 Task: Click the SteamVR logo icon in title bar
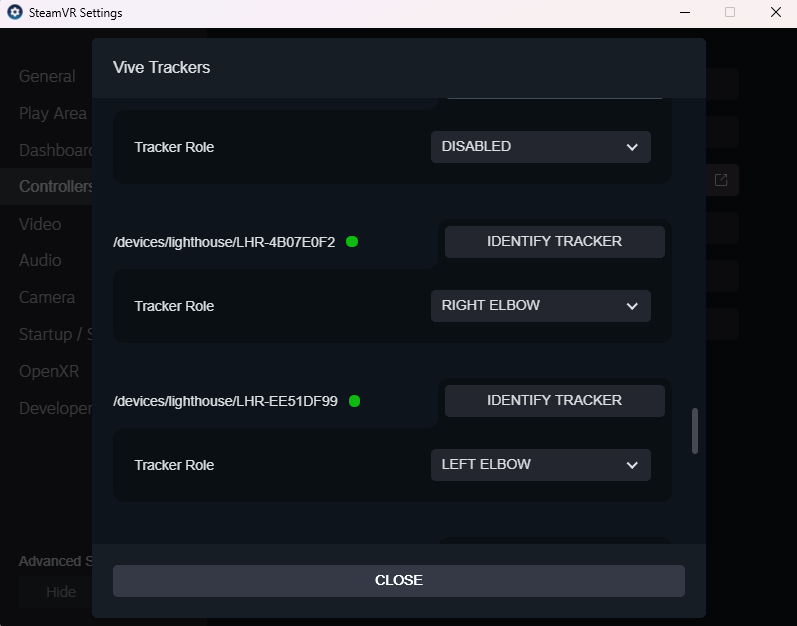click(x=15, y=12)
